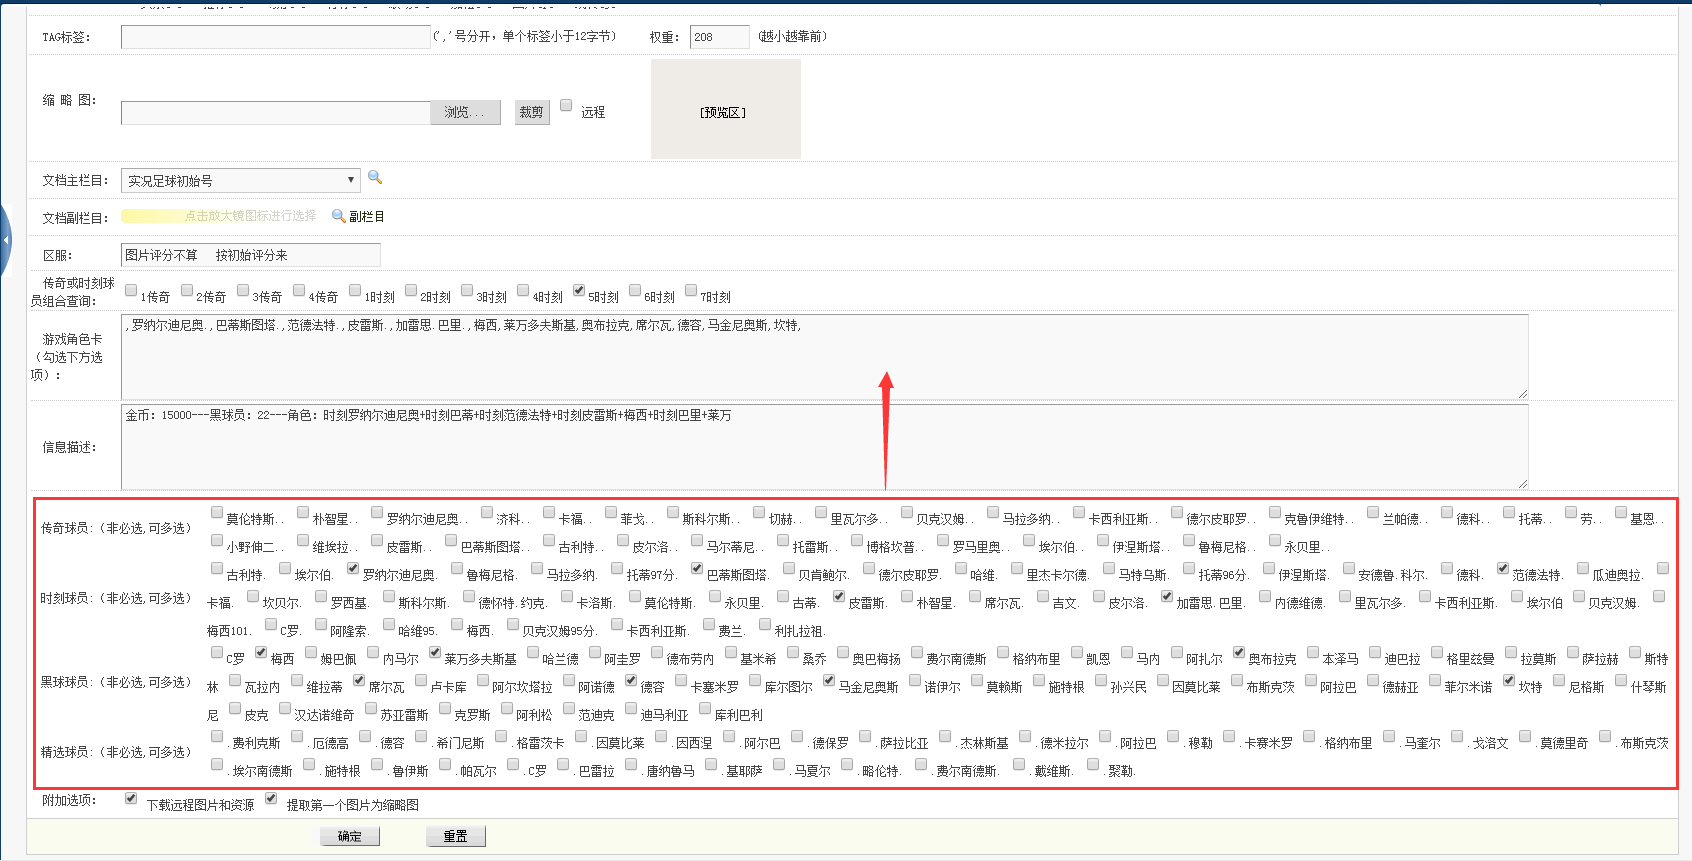Viewport: 1692px width, 861px height.
Task: Tick the 兰帕德 checkbox
Action: tap(1373, 512)
